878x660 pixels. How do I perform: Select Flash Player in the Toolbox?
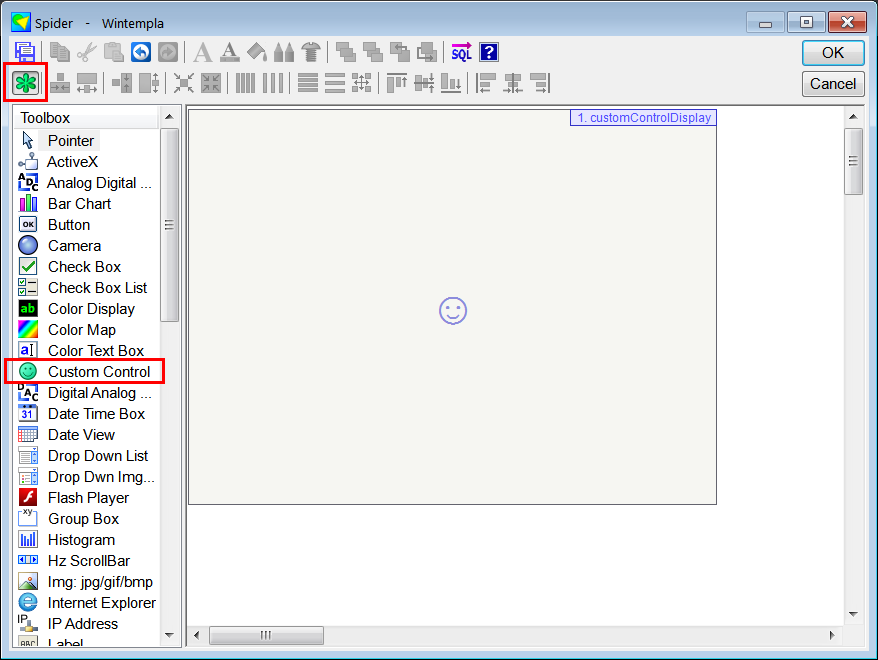[88, 498]
